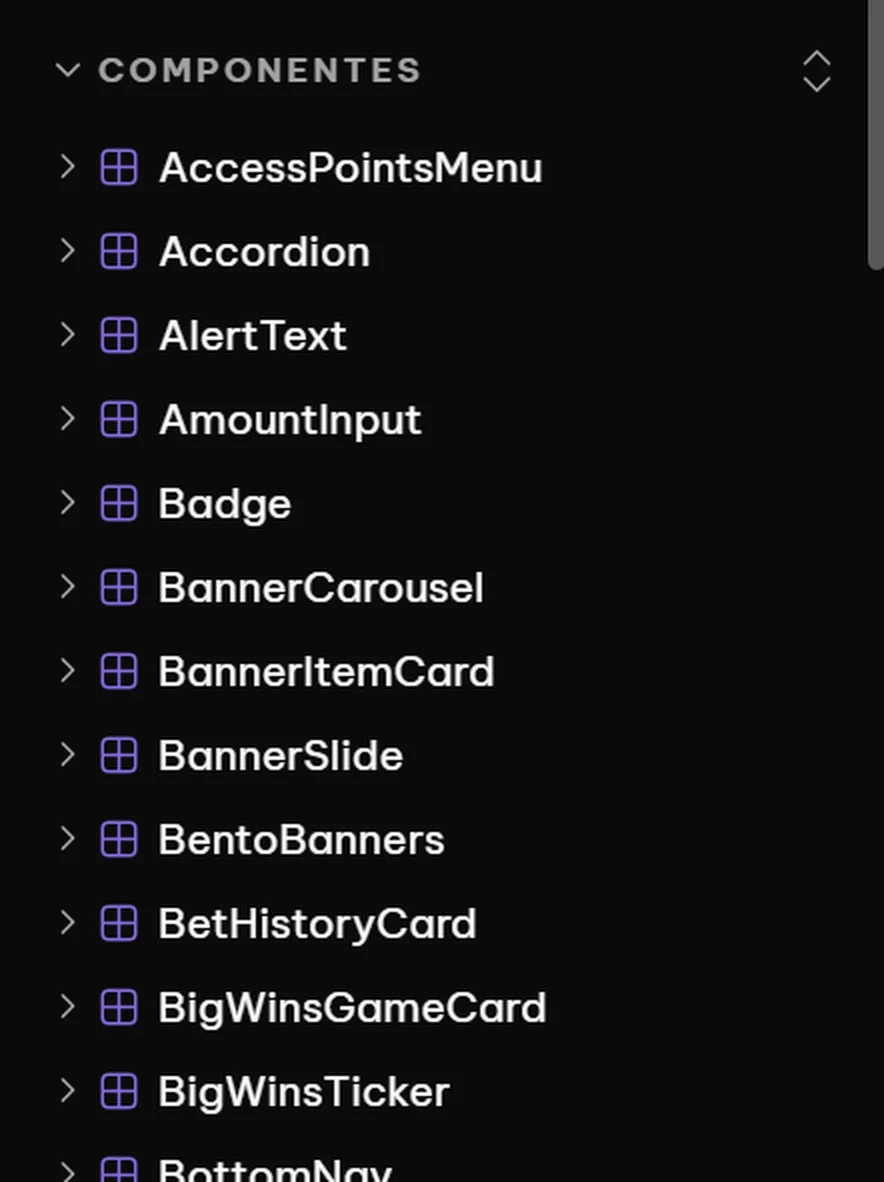The image size is (884, 1182).
Task: Expand the BigWinsGameCard chevron
Action: pyautogui.click(x=67, y=1007)
